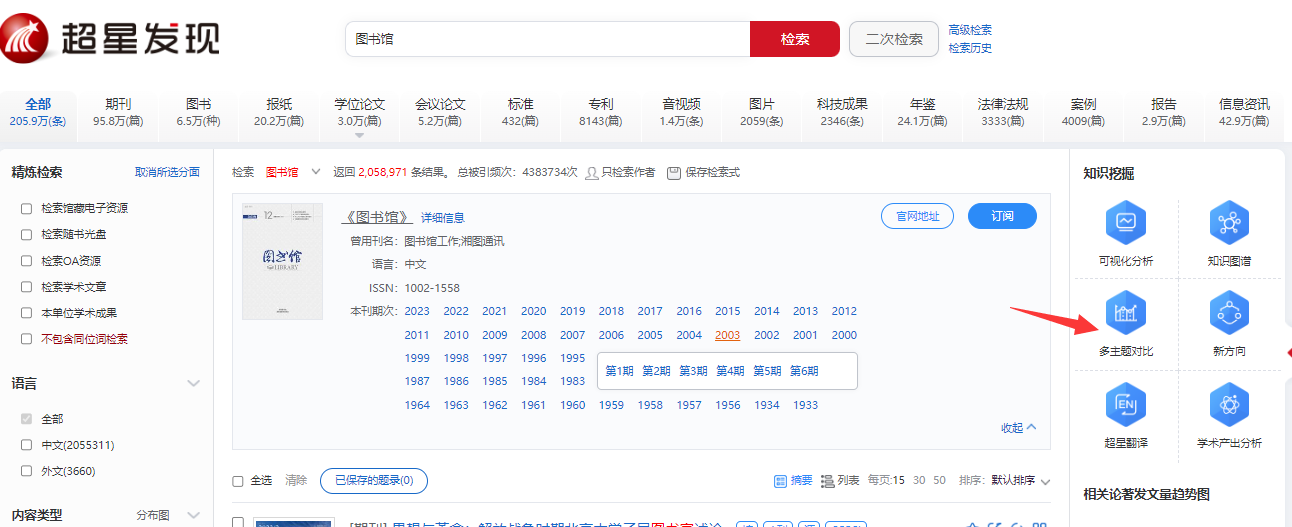Open the 法律法规 tab

(1003, 112)
